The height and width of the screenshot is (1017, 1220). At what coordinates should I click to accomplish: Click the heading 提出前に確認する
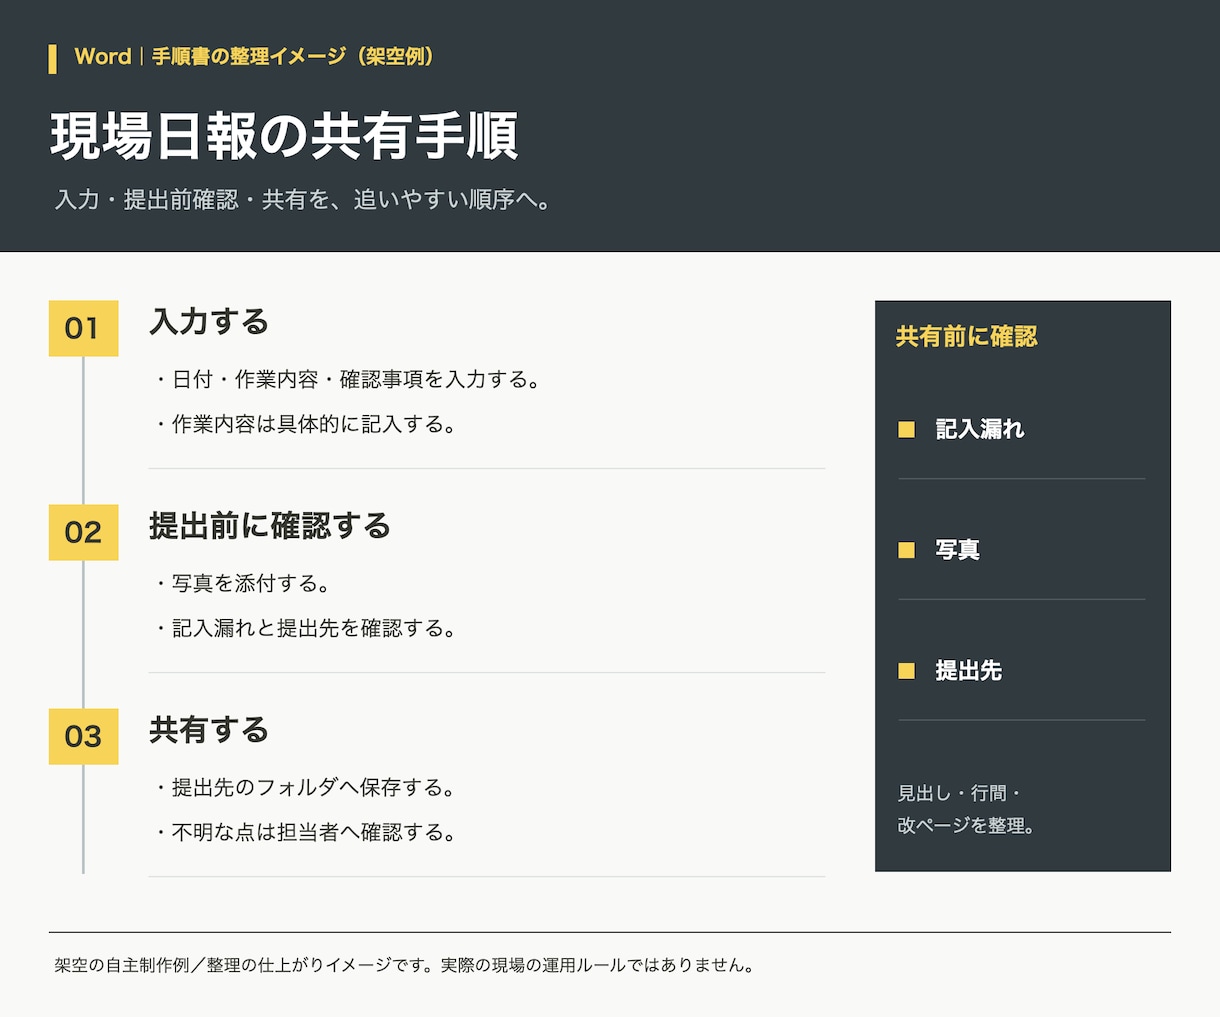[x=270, y=526]
